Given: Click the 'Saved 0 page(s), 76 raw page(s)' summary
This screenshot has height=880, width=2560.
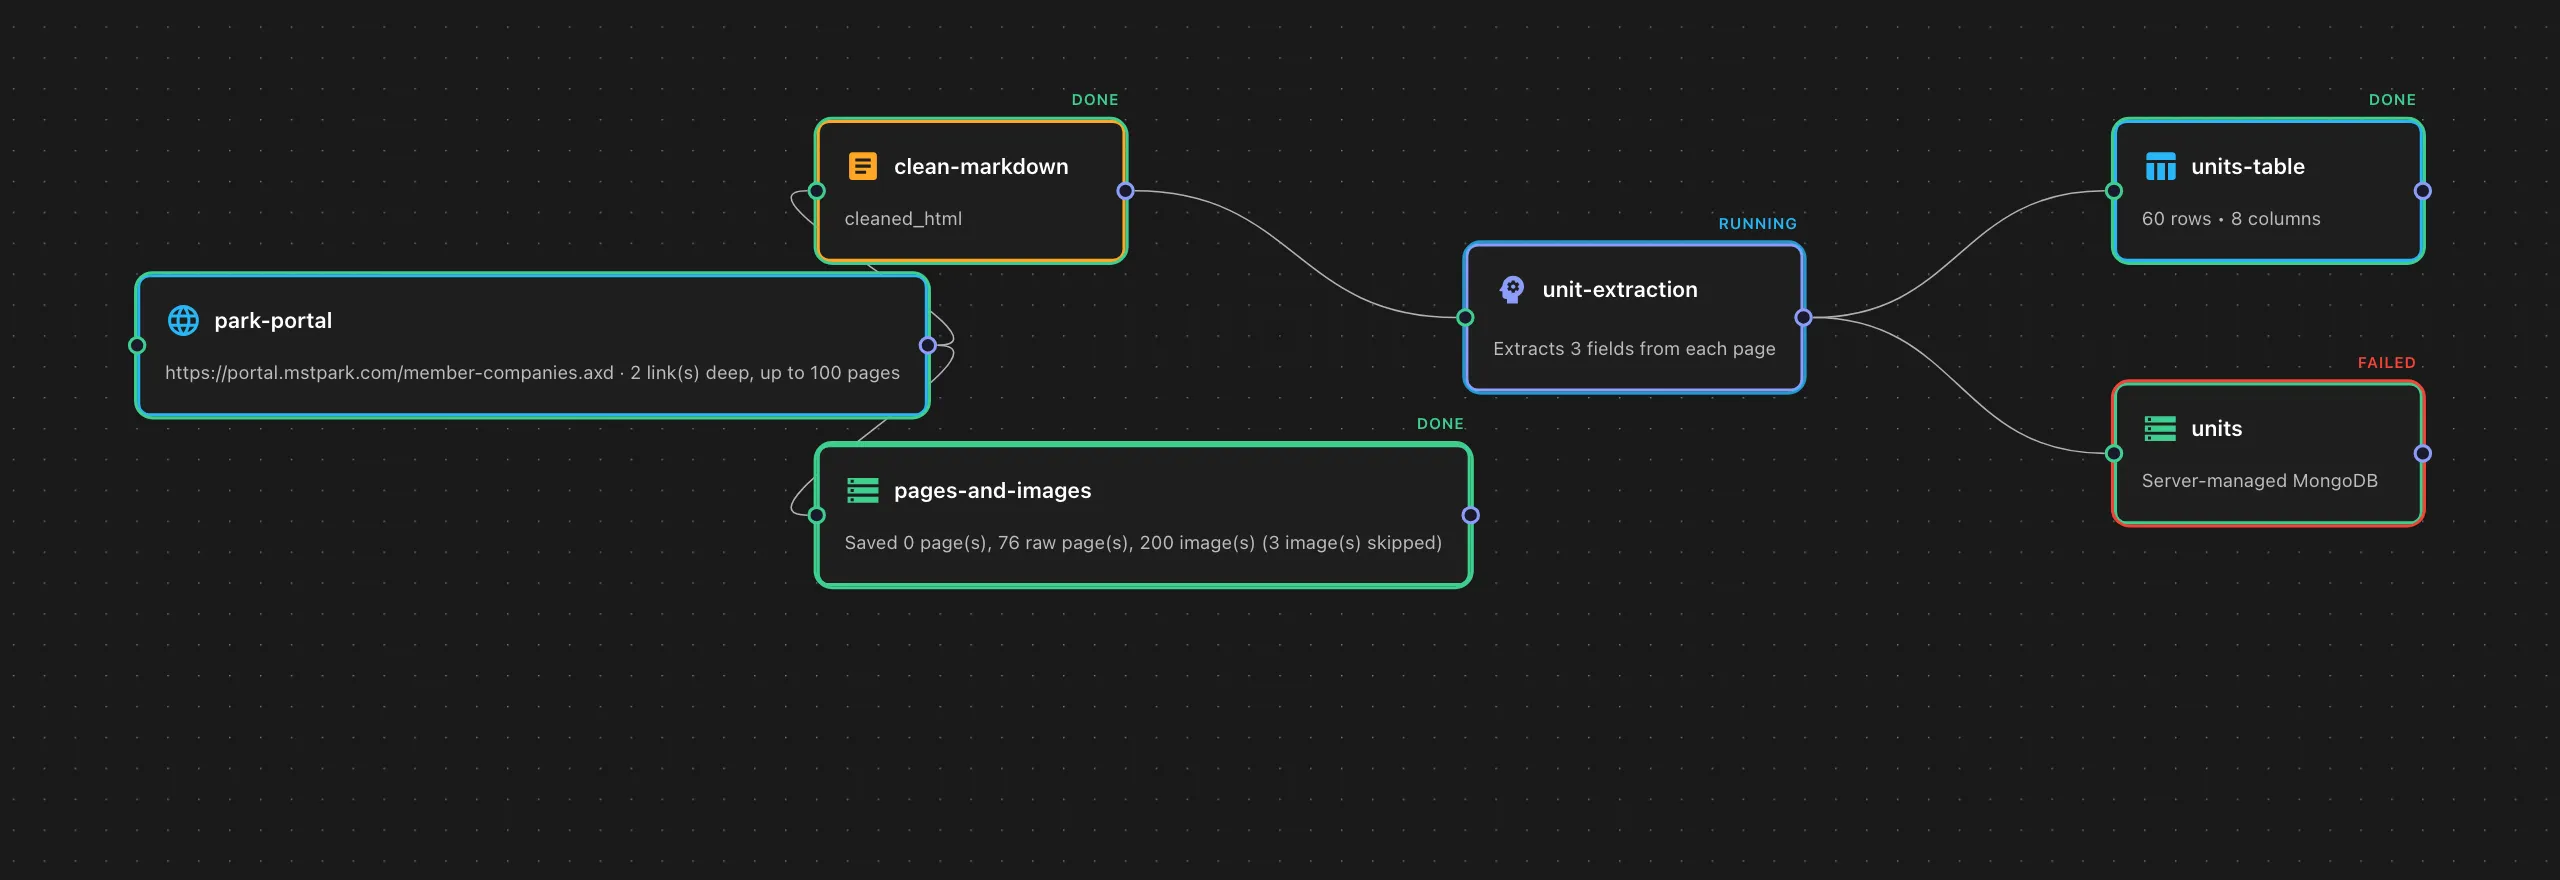Looking at the screenshot, I should point(1143,543).
